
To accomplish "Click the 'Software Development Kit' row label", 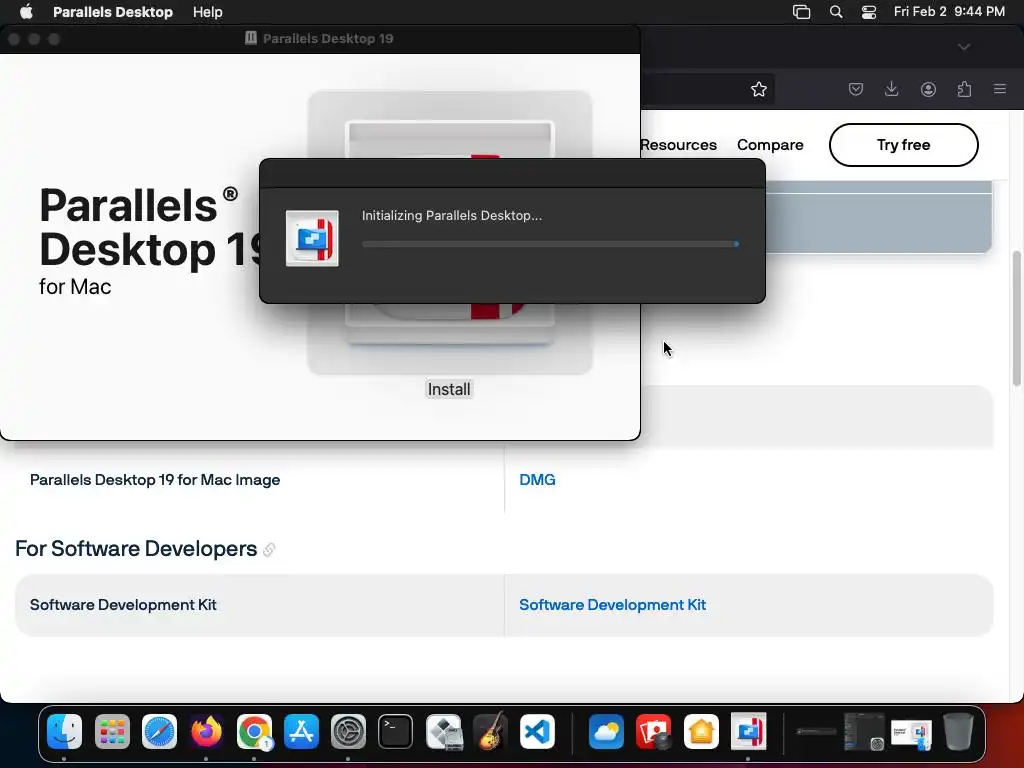I will (123, 605).
